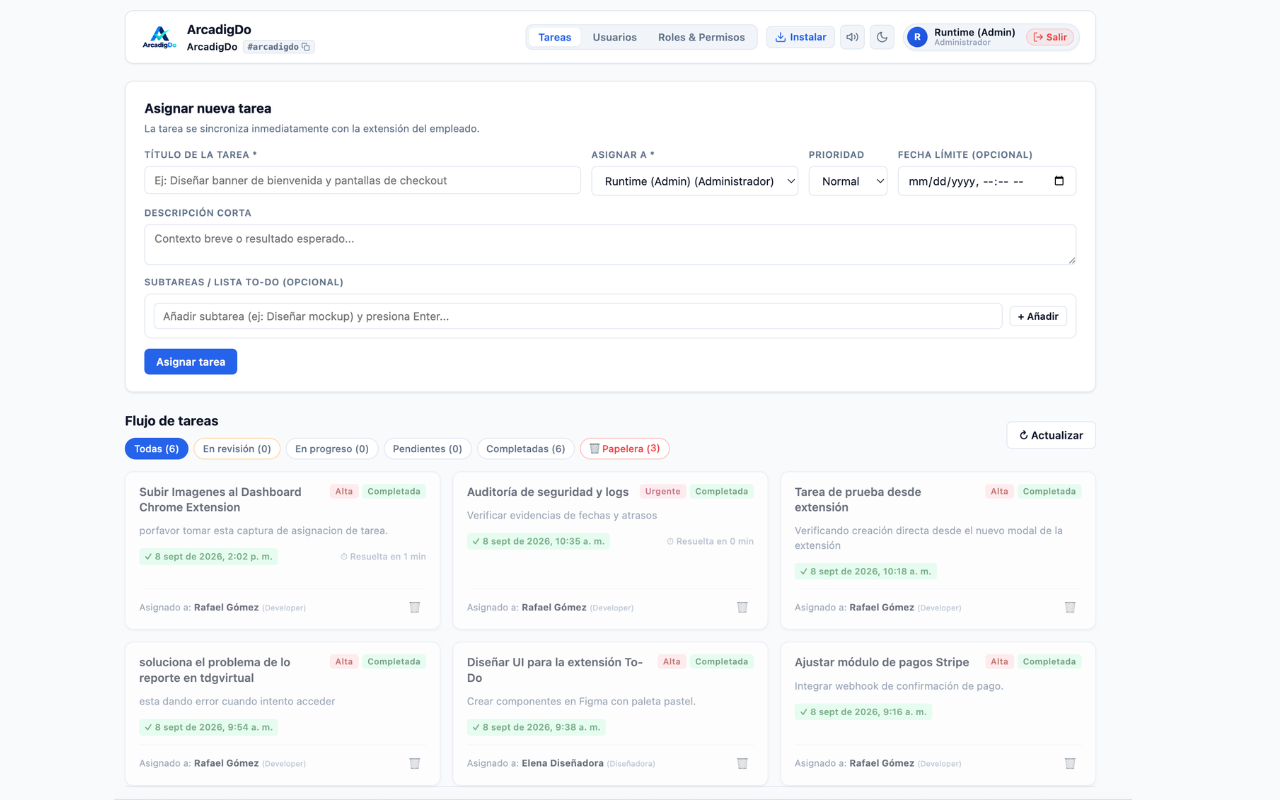The height and width of the screenshot is (800, 1280).
Task: Show Todas (6) tasks filter
Action: (x=156, y=449)
